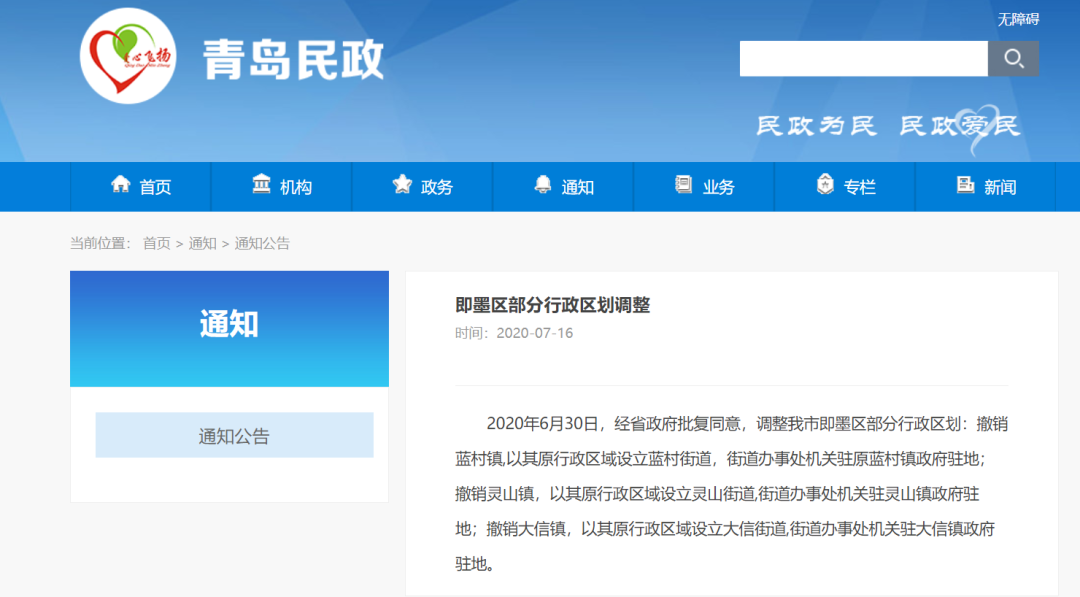1080x597 pixels.
Task: Click the magnifier icon to search
Action: [1014, 58]
